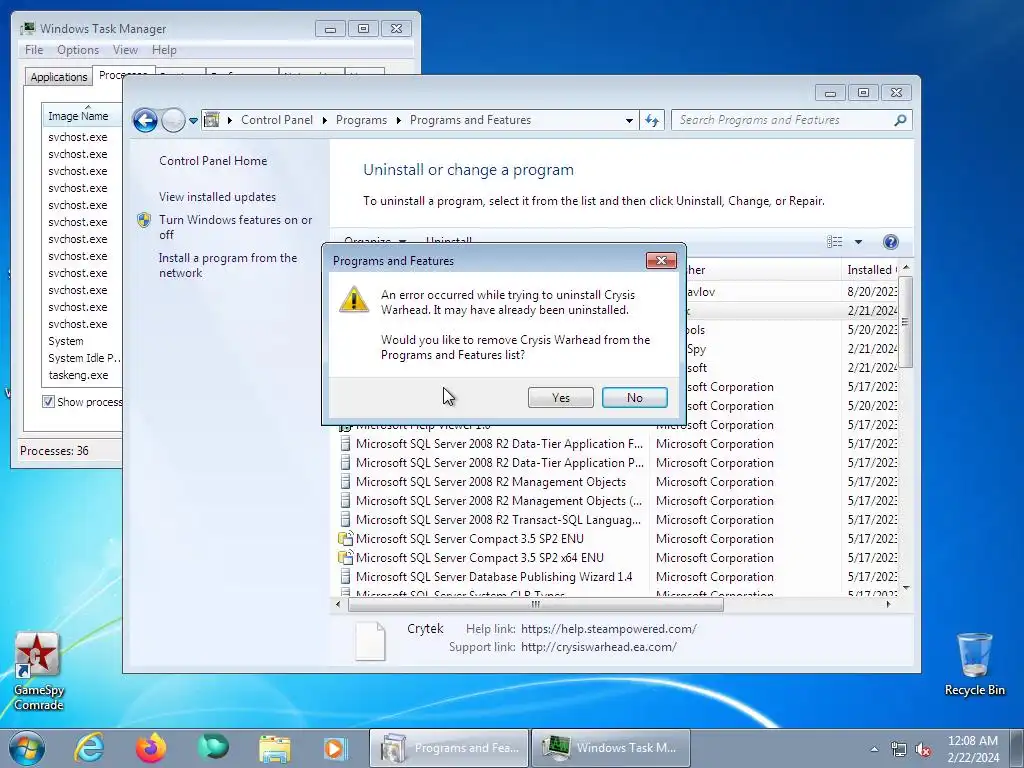This screenshot has width=1024, height=768.
Task: Select Microsoft SQL Server 2008 R2 Management Objects
Action: pos(490,481)
